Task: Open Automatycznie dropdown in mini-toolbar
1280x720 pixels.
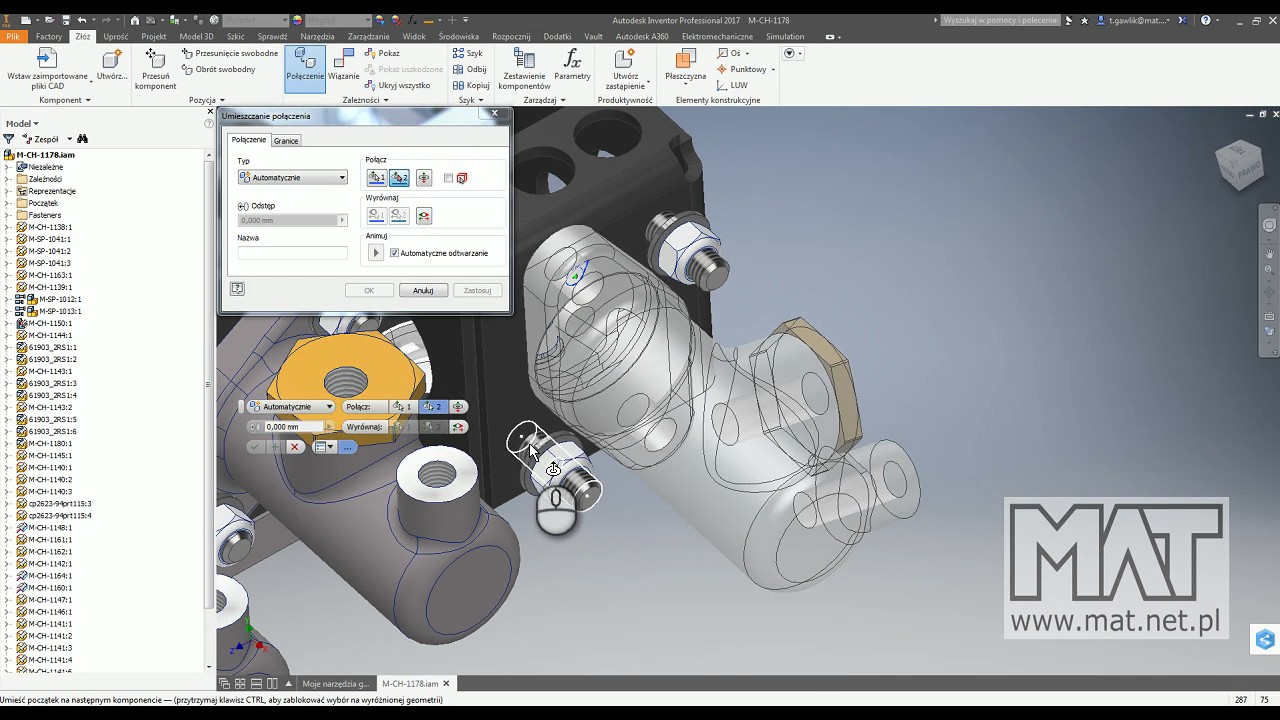Action: 291,407
